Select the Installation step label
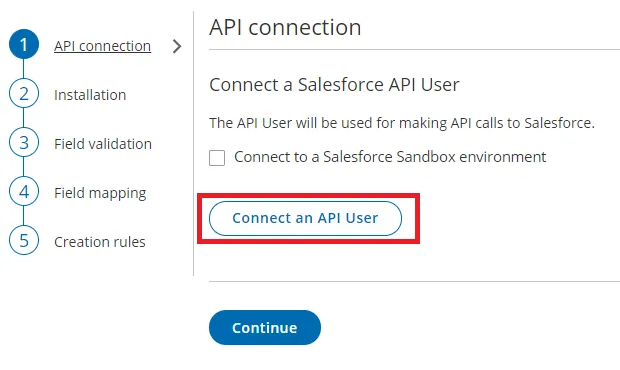Screen dimensions: 620x370 coord(90,95)
